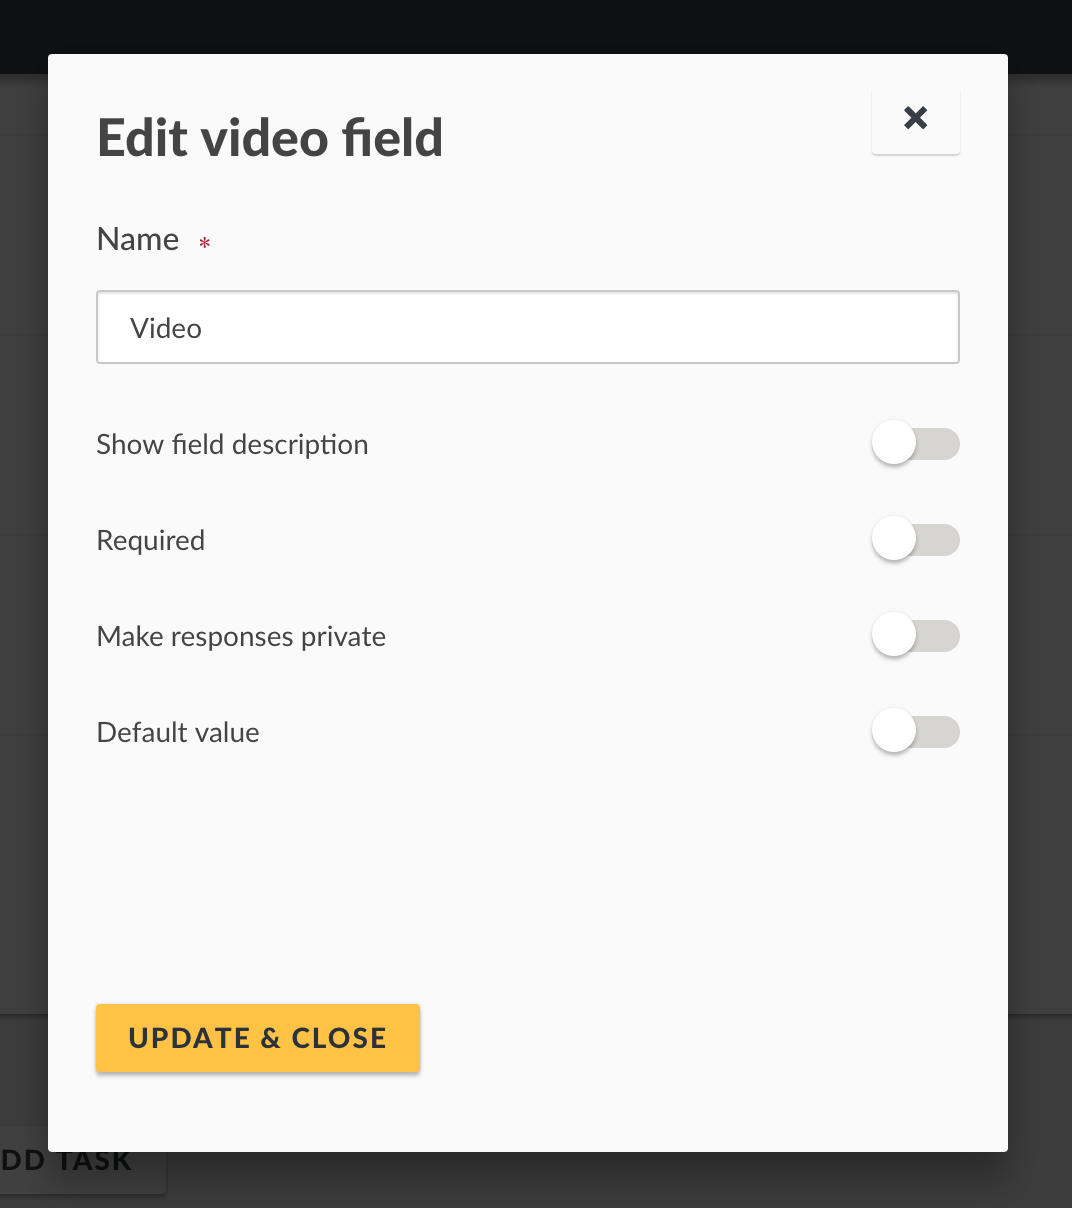Click the X icon in the top corner
This screenshot has width=1072, height=1208.
pos(915,119)
